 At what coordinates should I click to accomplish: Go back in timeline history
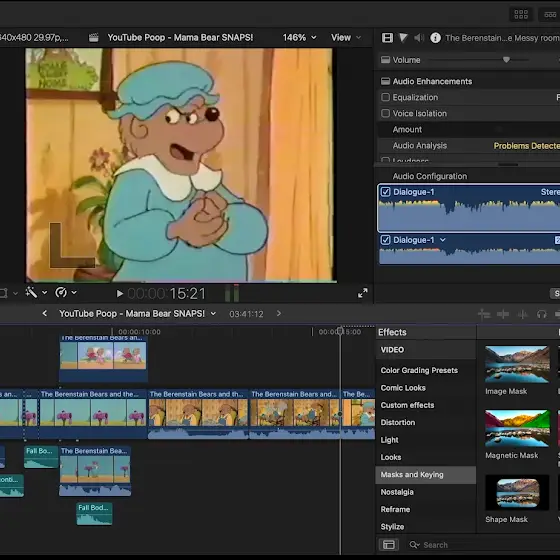pos(44,313)
